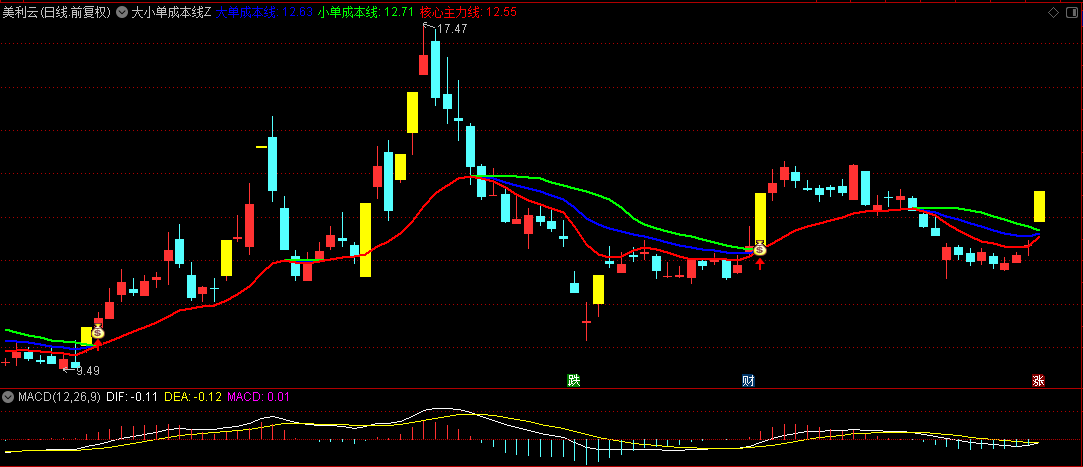Click the red up arrow below right money bag
Screen dimensions: 1083x467
(x=760, y=262)
